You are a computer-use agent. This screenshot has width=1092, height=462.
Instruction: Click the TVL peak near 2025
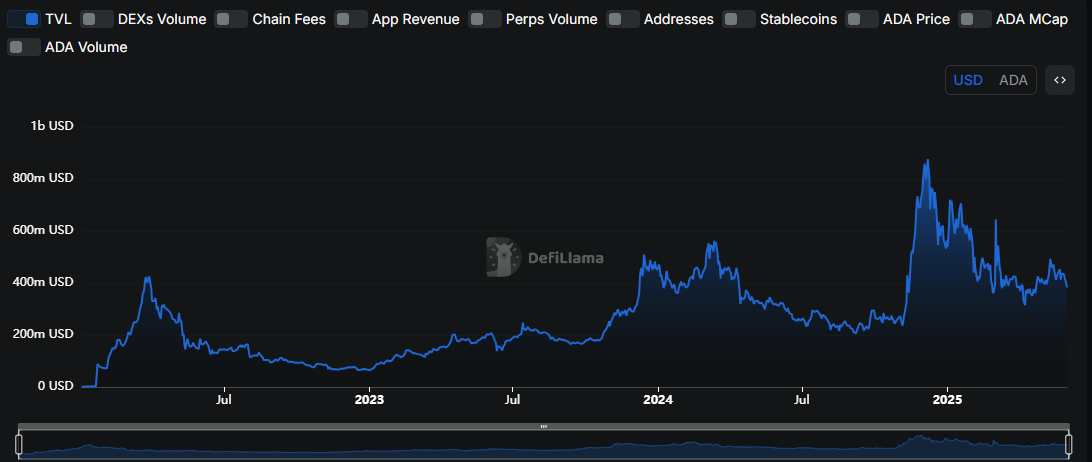coord(927,161)
